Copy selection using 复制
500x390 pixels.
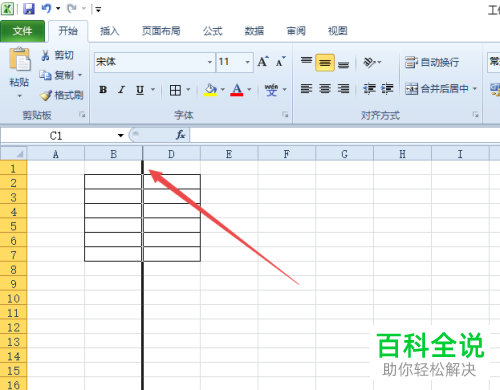click(x=56, y=75)
